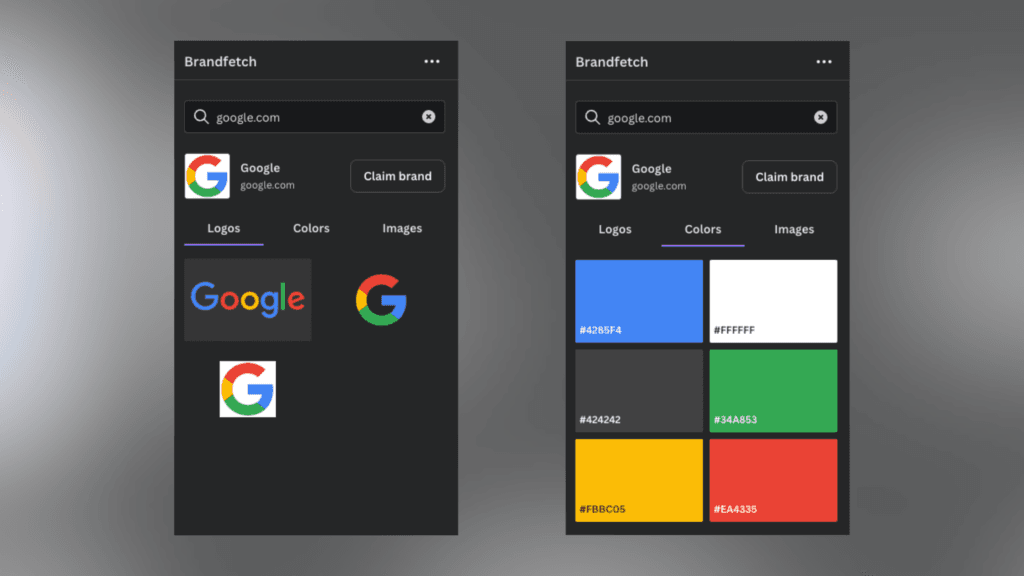Click the google.com domain text under Google, right panel

click(659, 186)
